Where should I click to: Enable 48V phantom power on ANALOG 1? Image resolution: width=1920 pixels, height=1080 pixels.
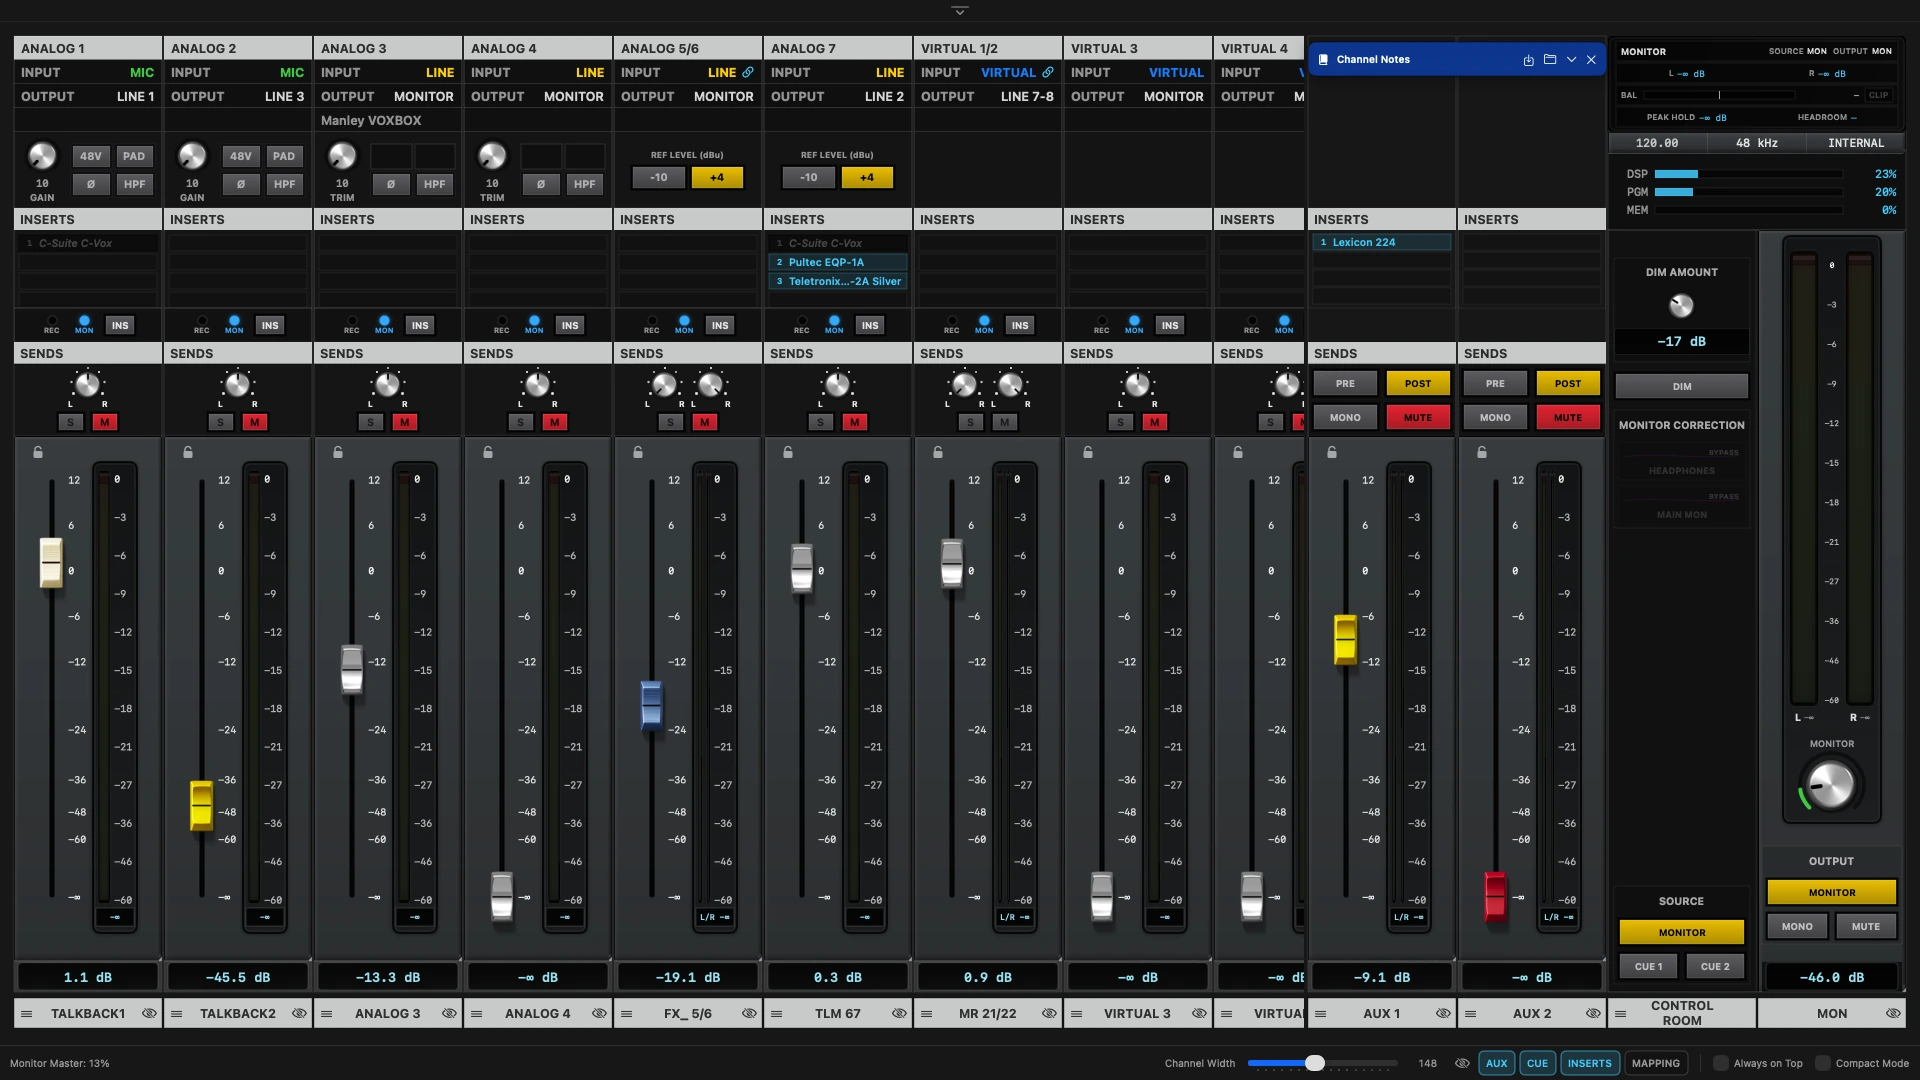click(x=91, y=156)
